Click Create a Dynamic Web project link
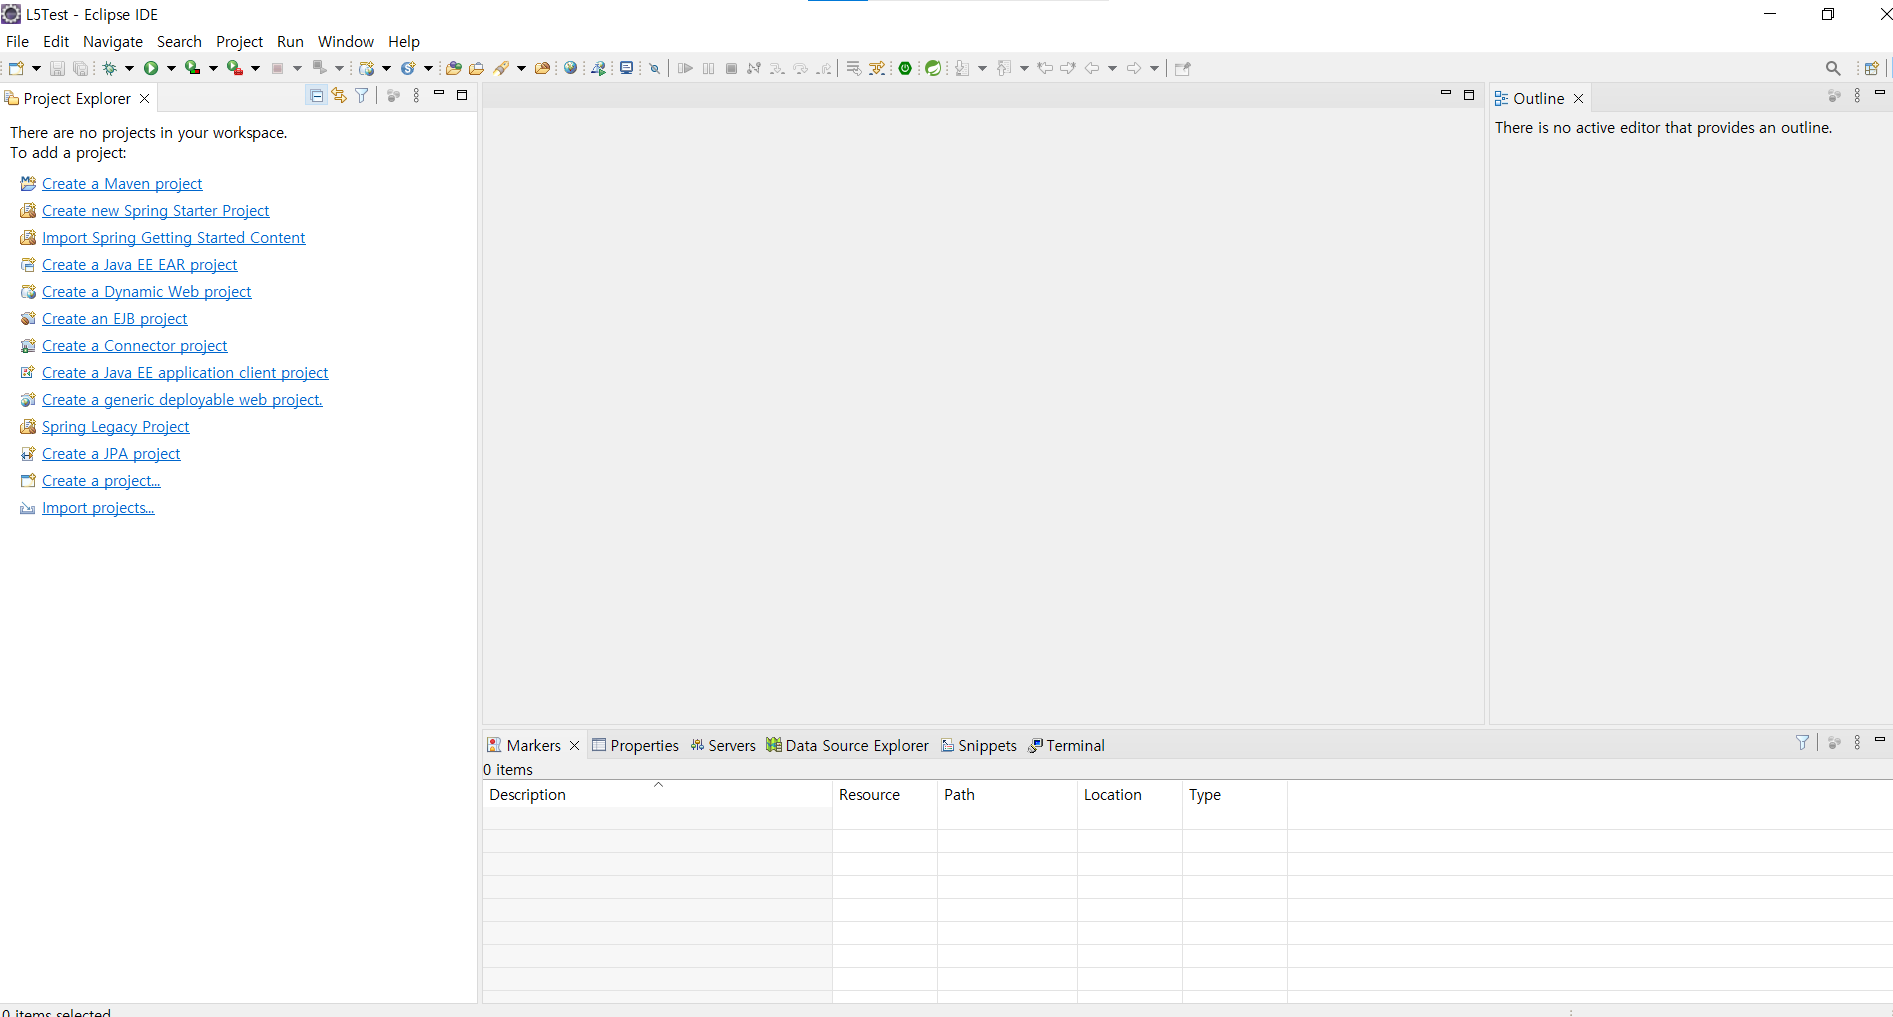The width and height of the screenshot is (1893, 1017). click(147, 292)
